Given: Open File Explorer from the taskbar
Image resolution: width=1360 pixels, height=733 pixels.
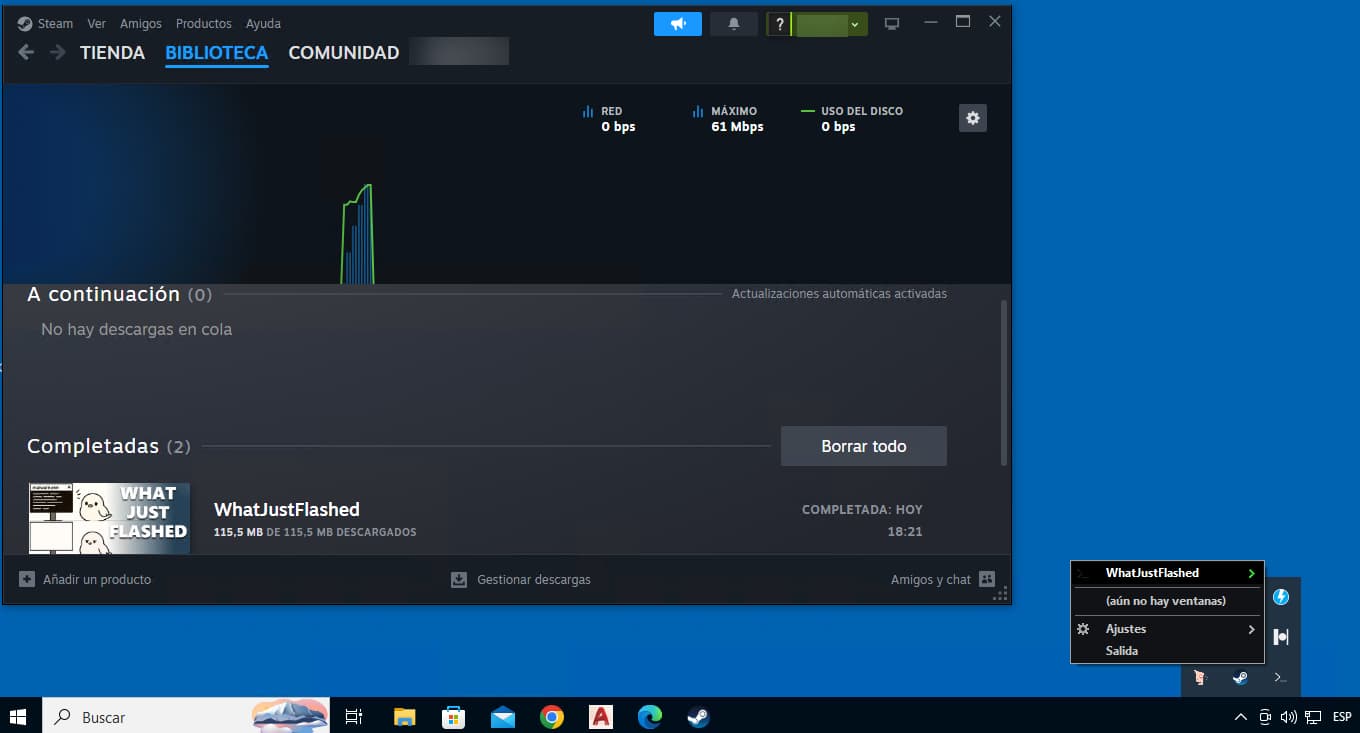Looking at the screenshot, I should tap(404, 717).
